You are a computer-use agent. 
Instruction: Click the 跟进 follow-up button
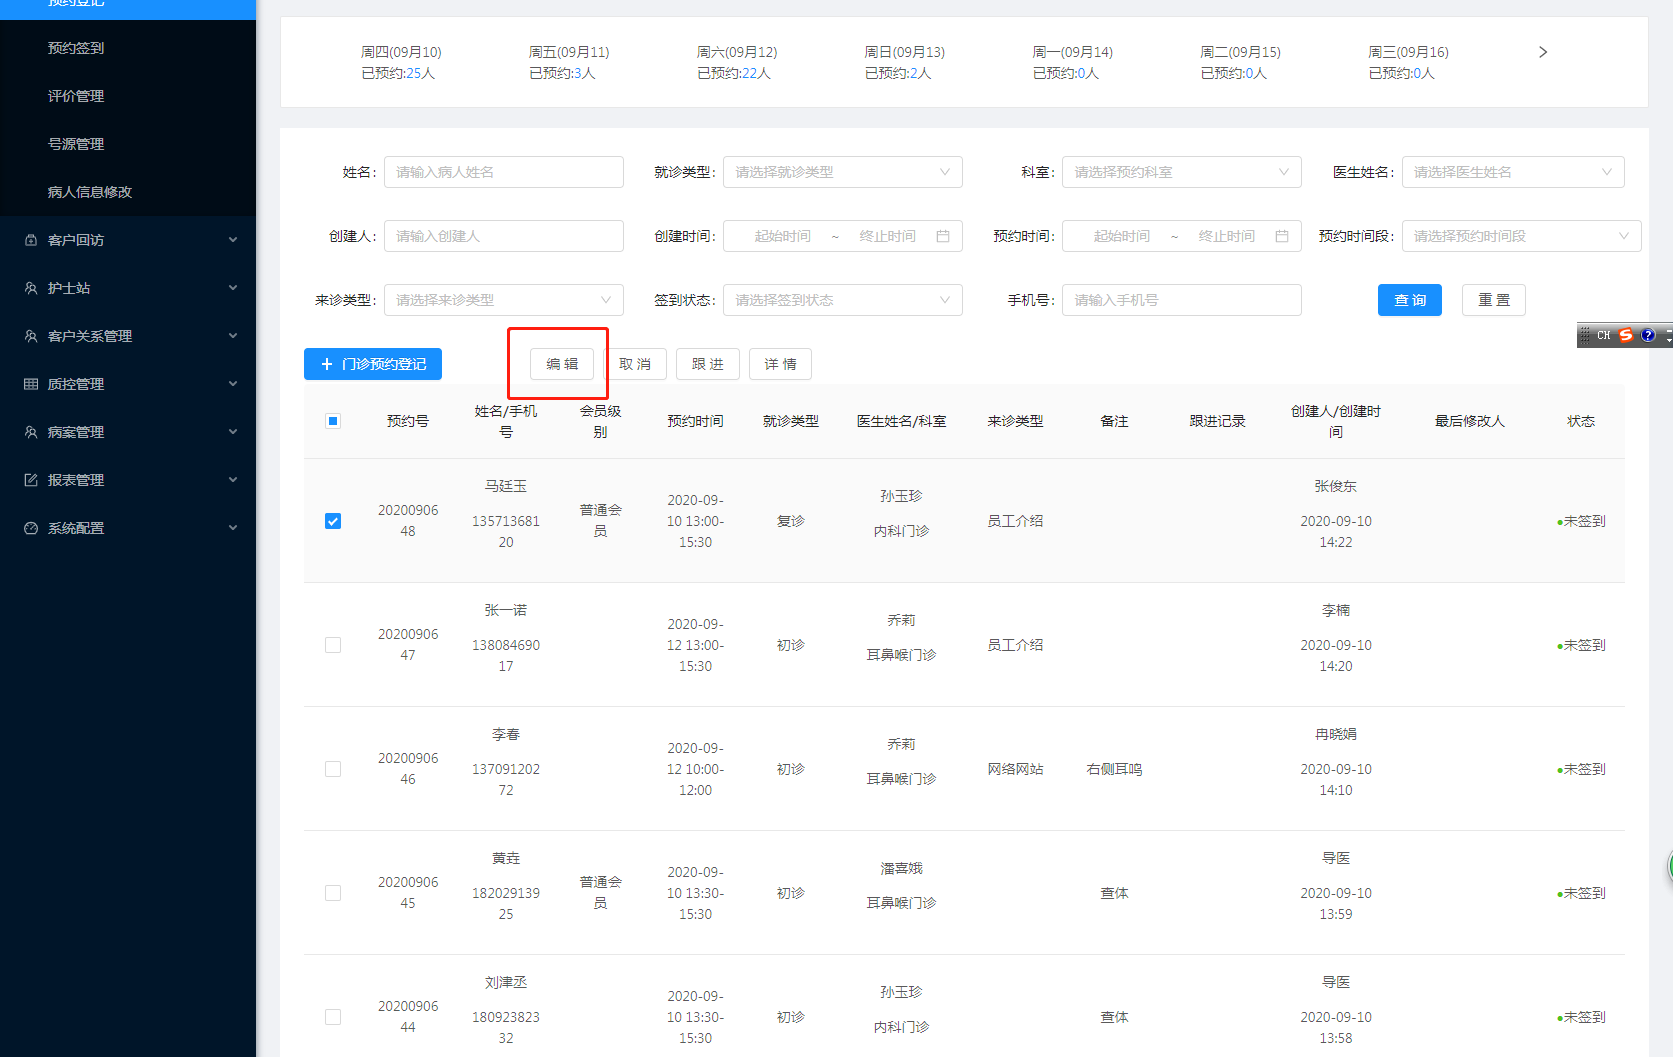pyautogui.click(x=708, y=364)
